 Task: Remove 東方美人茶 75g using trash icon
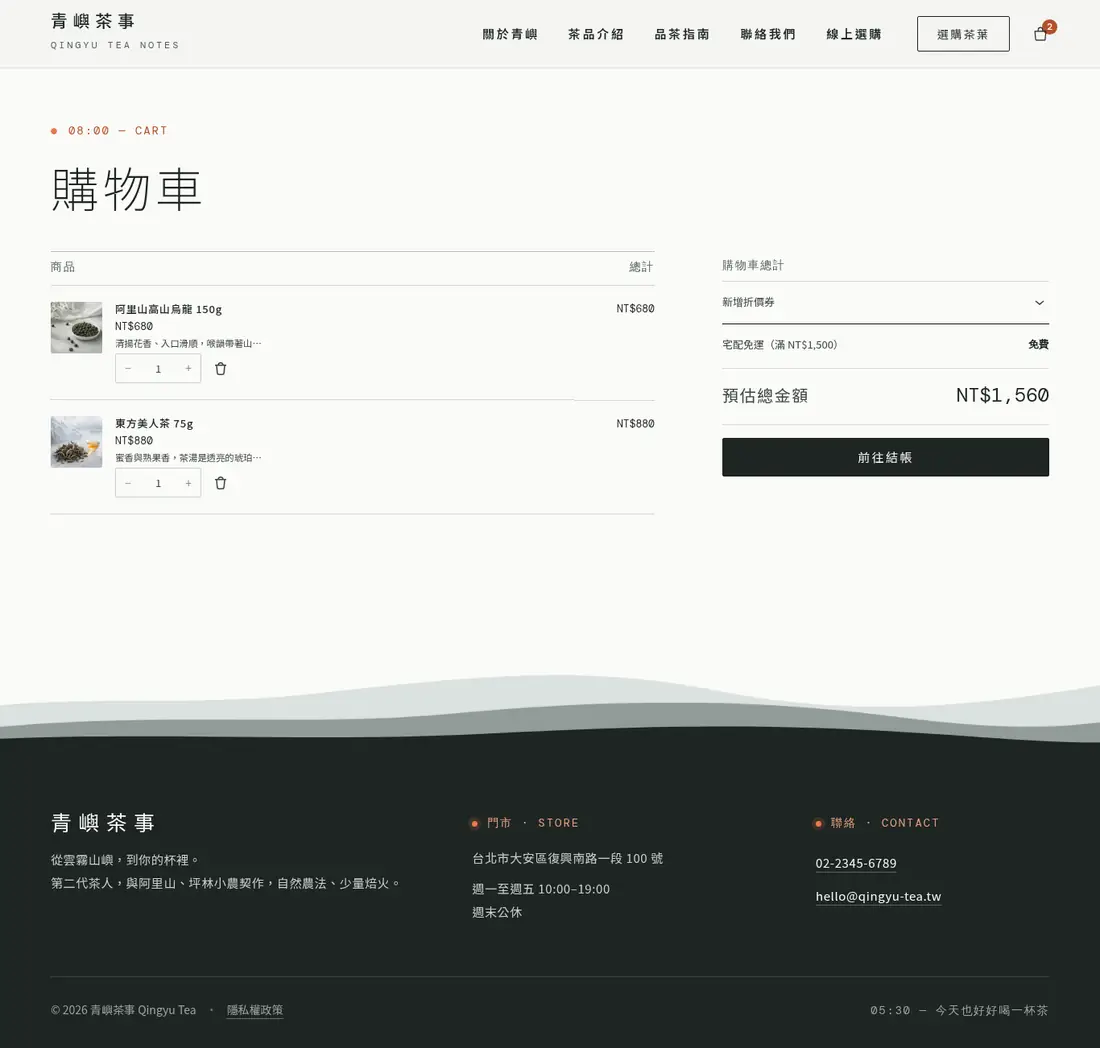pyautogui.click(x=220, y=483)
